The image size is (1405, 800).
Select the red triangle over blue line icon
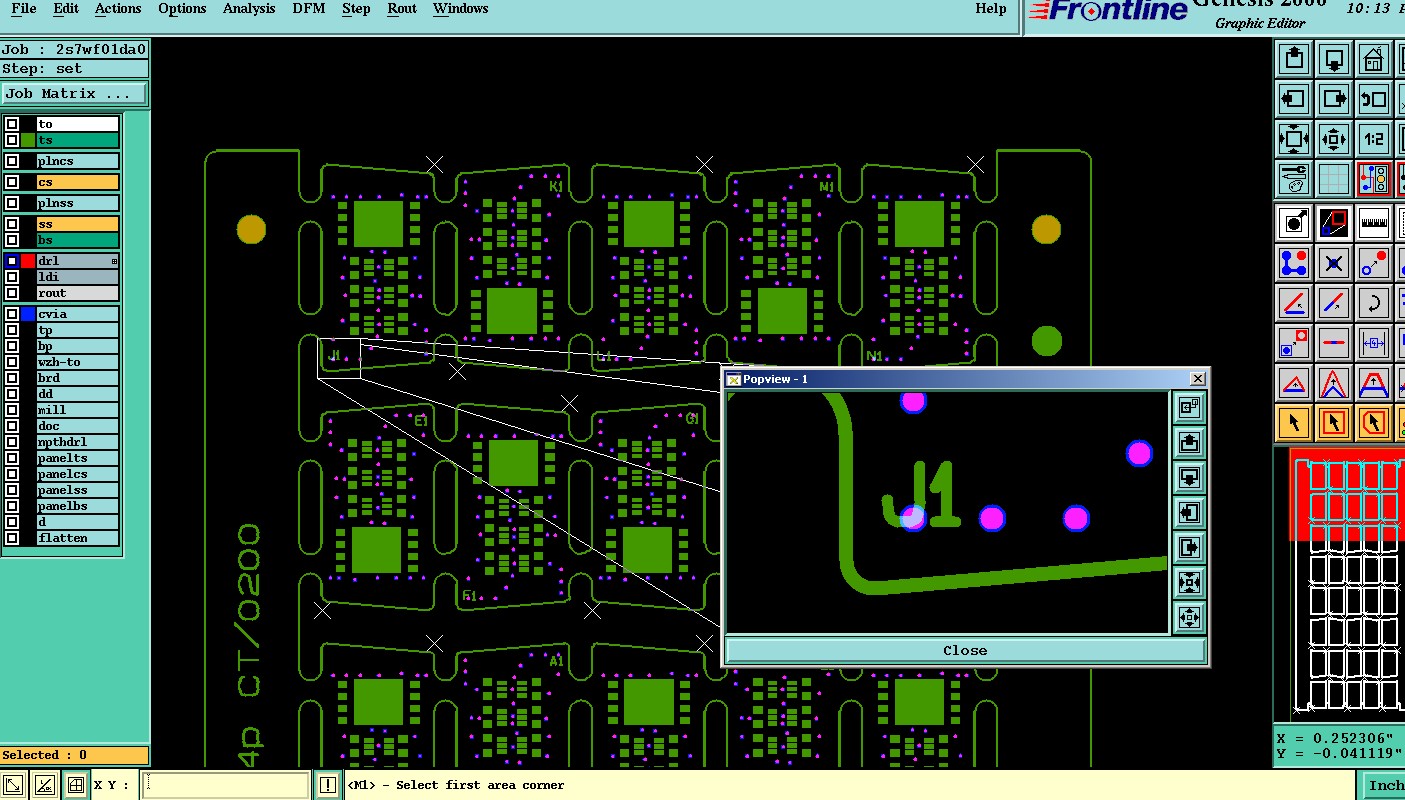coord(1294,383)
